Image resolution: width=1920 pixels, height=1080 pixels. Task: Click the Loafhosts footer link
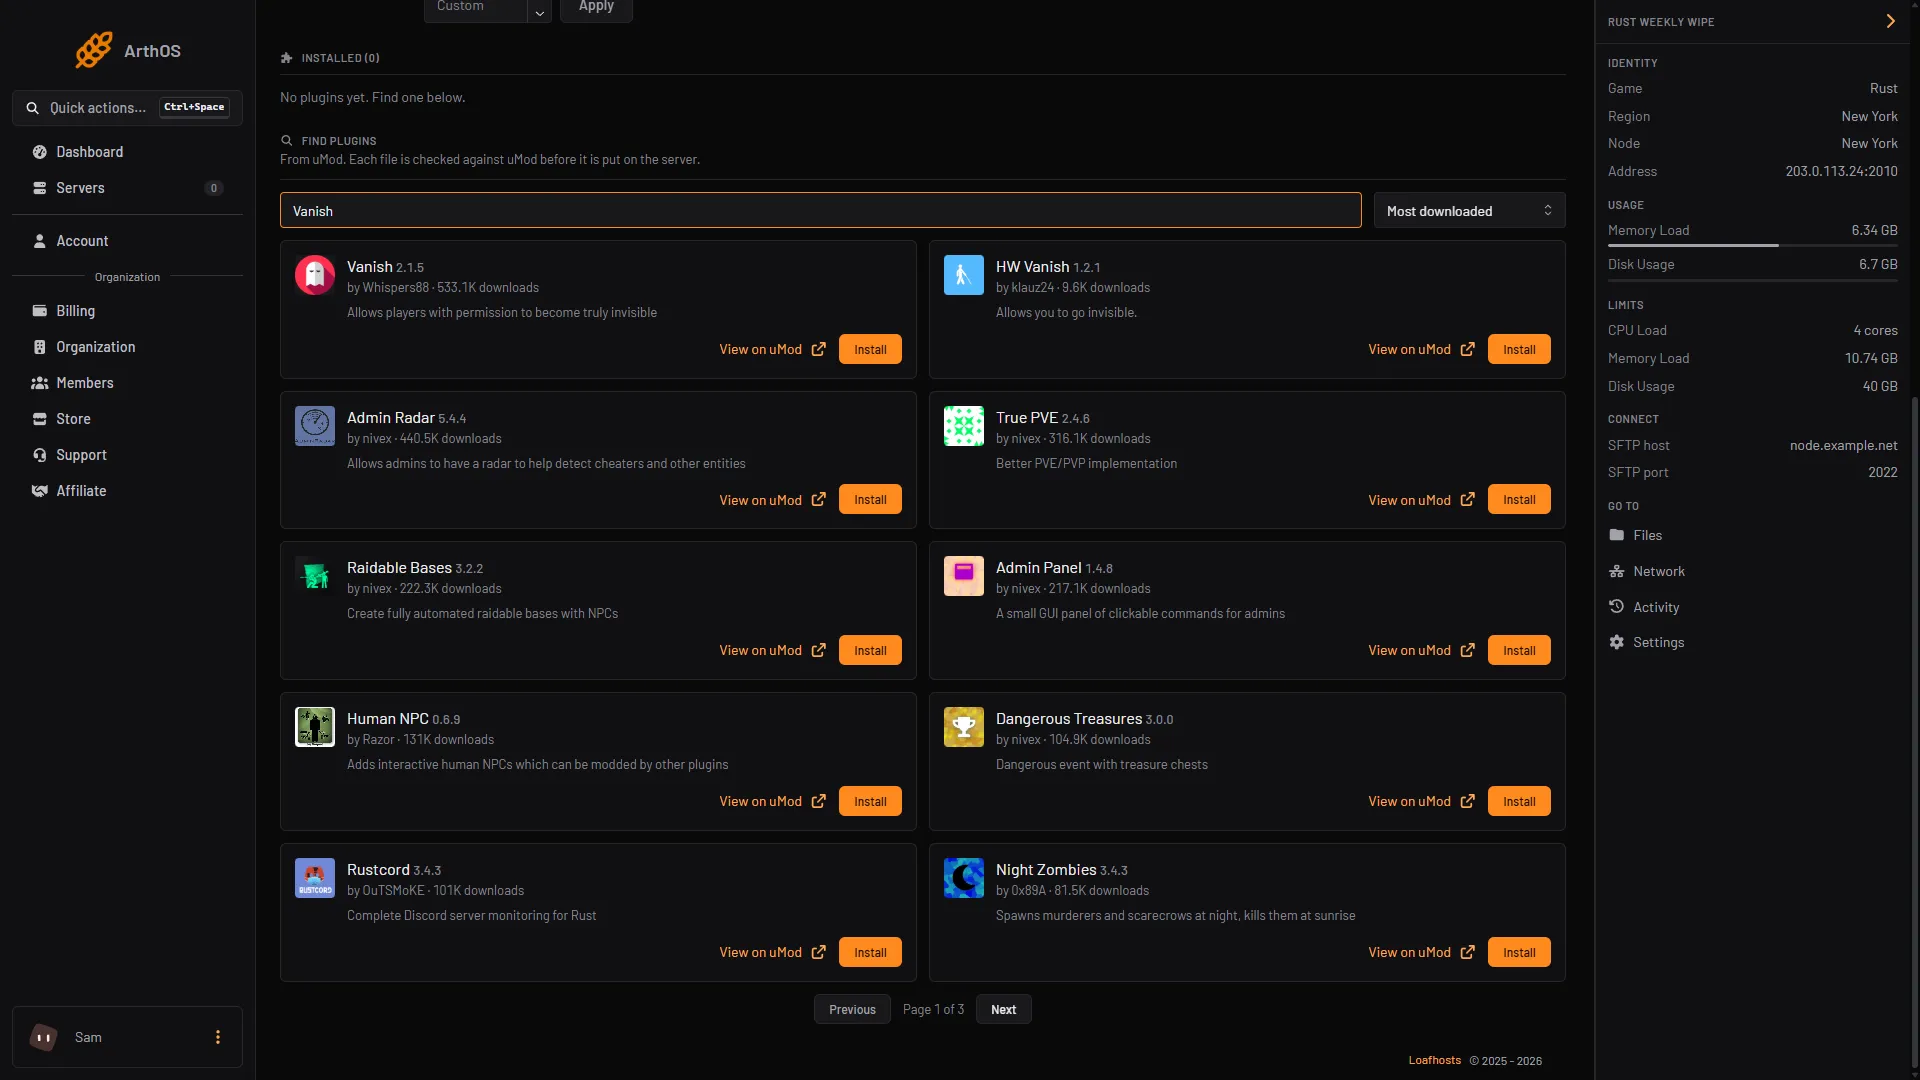(x=1434, y=1060)
